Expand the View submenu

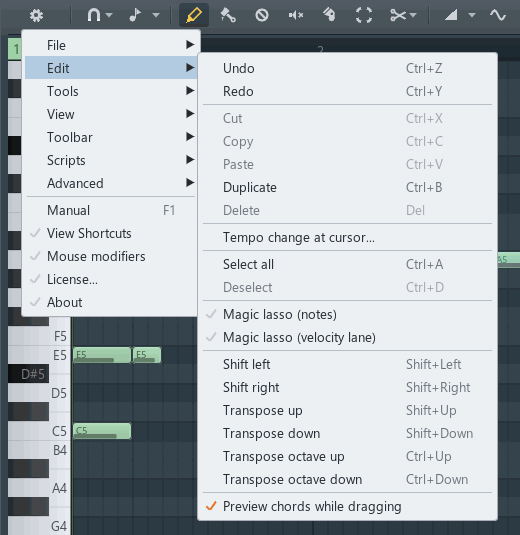click(x=111, y=114)
